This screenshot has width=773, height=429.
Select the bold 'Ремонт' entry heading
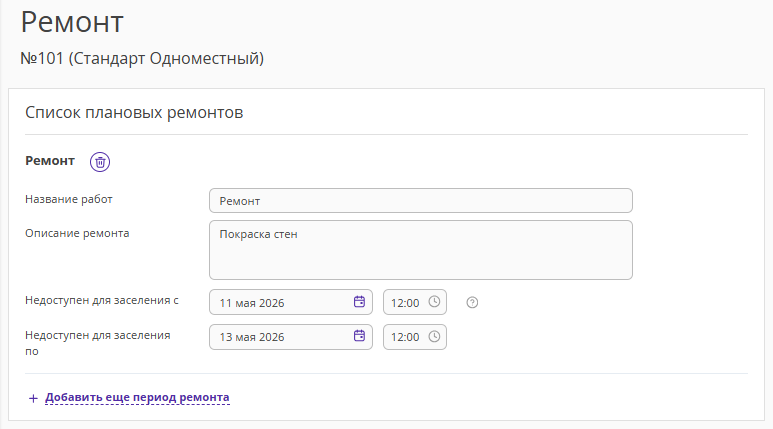50,161
